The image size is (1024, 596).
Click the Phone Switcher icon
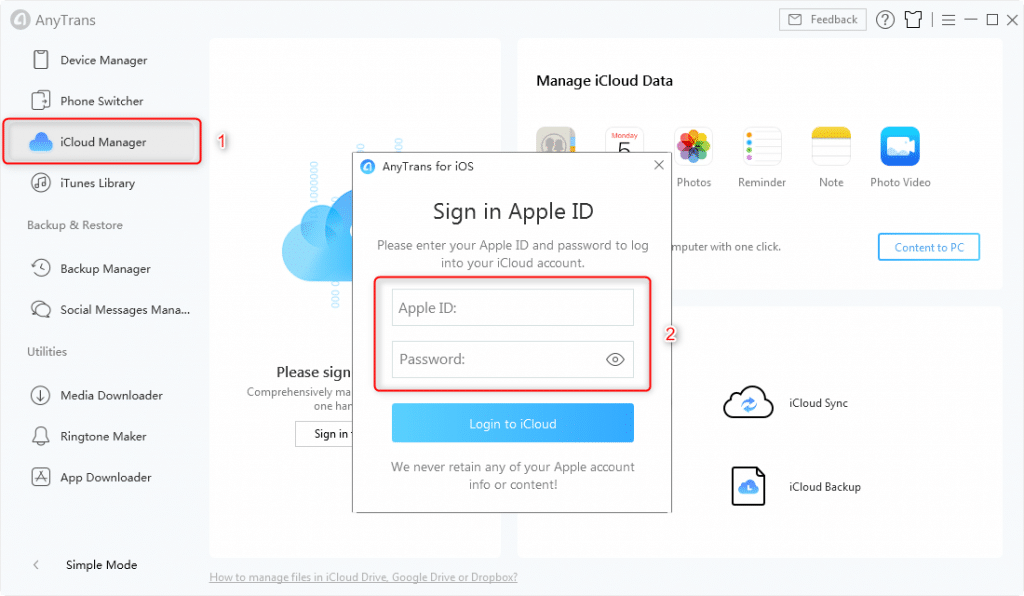click(x=40, y=101)
